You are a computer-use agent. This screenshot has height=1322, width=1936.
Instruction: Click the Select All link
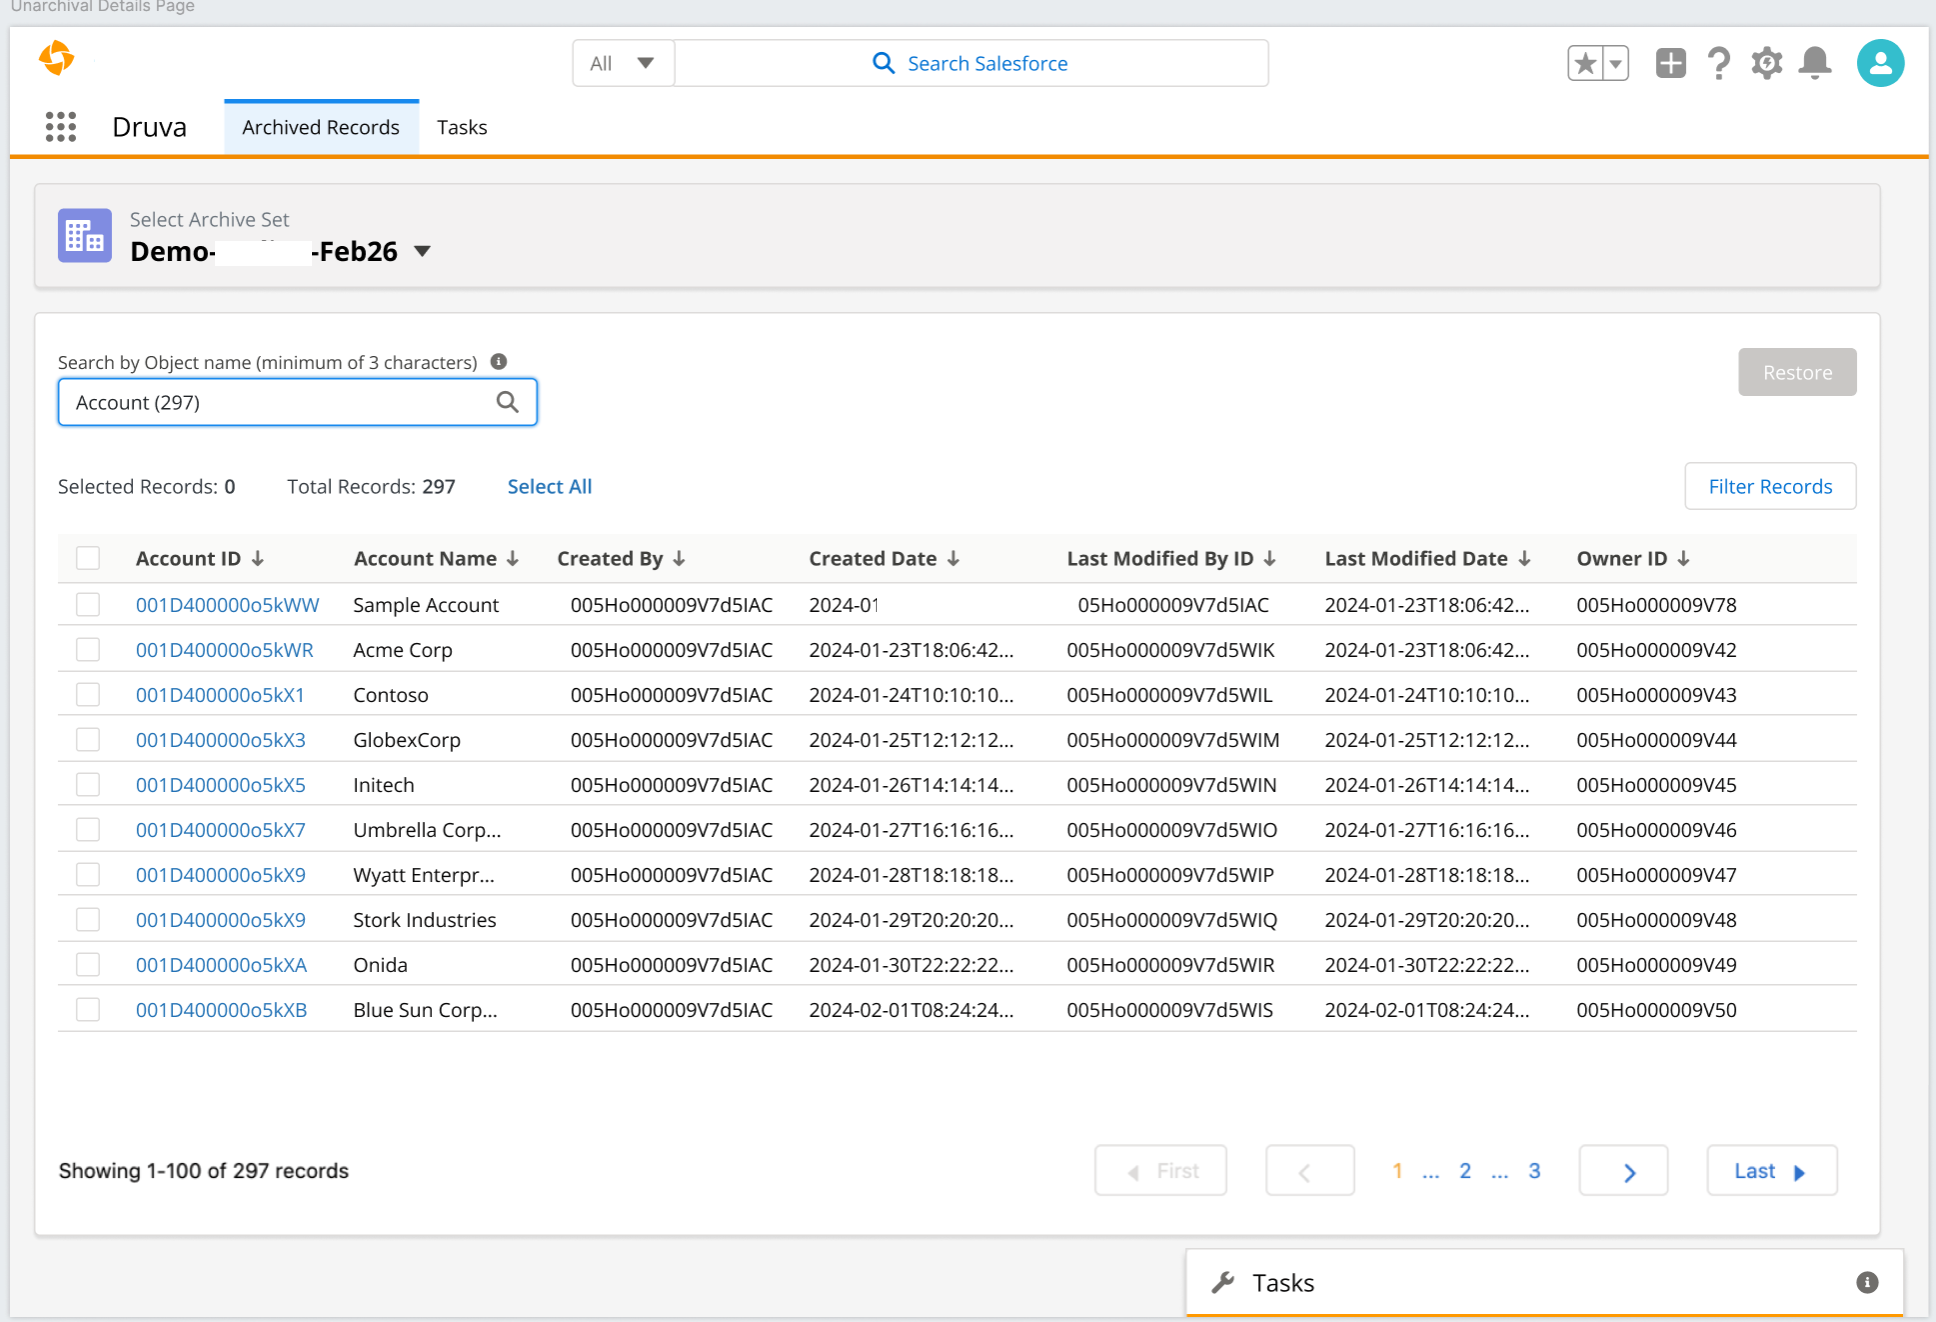pyautogui.click(x=549, y=486)
